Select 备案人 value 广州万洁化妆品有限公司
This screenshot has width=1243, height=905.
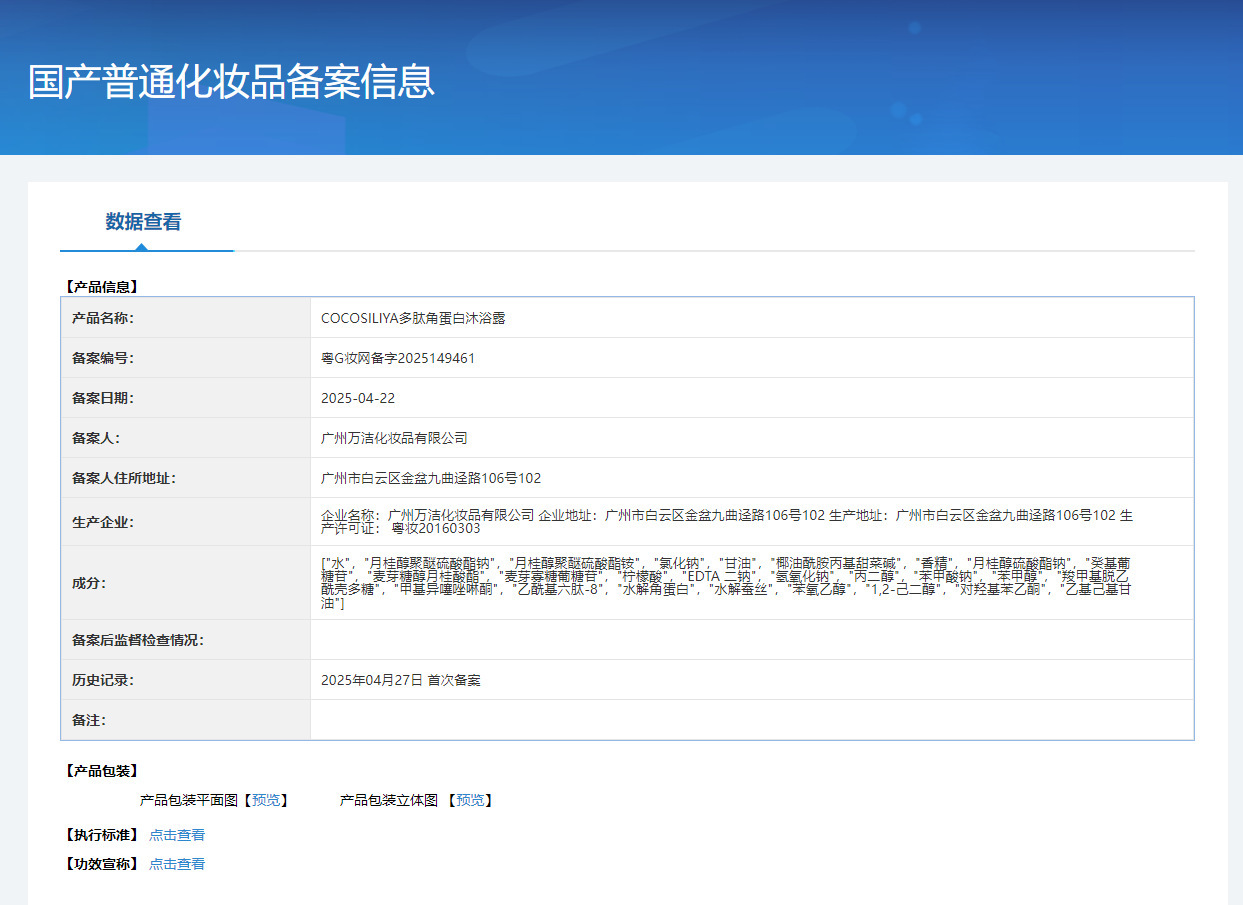pyautogui.click(x=394, y=438)
